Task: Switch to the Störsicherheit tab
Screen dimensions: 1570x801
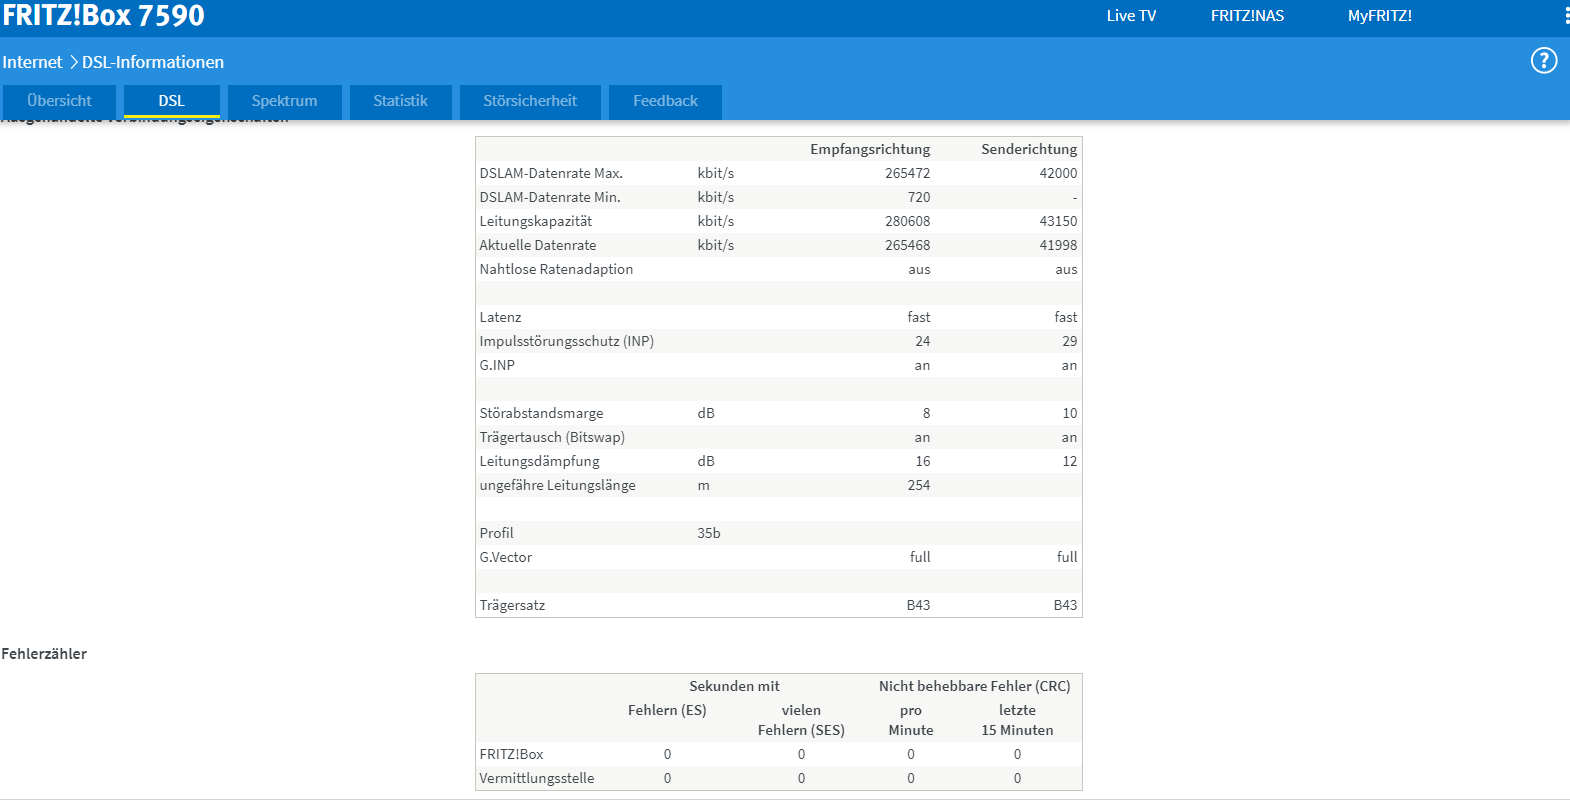Action: point(531,101)
